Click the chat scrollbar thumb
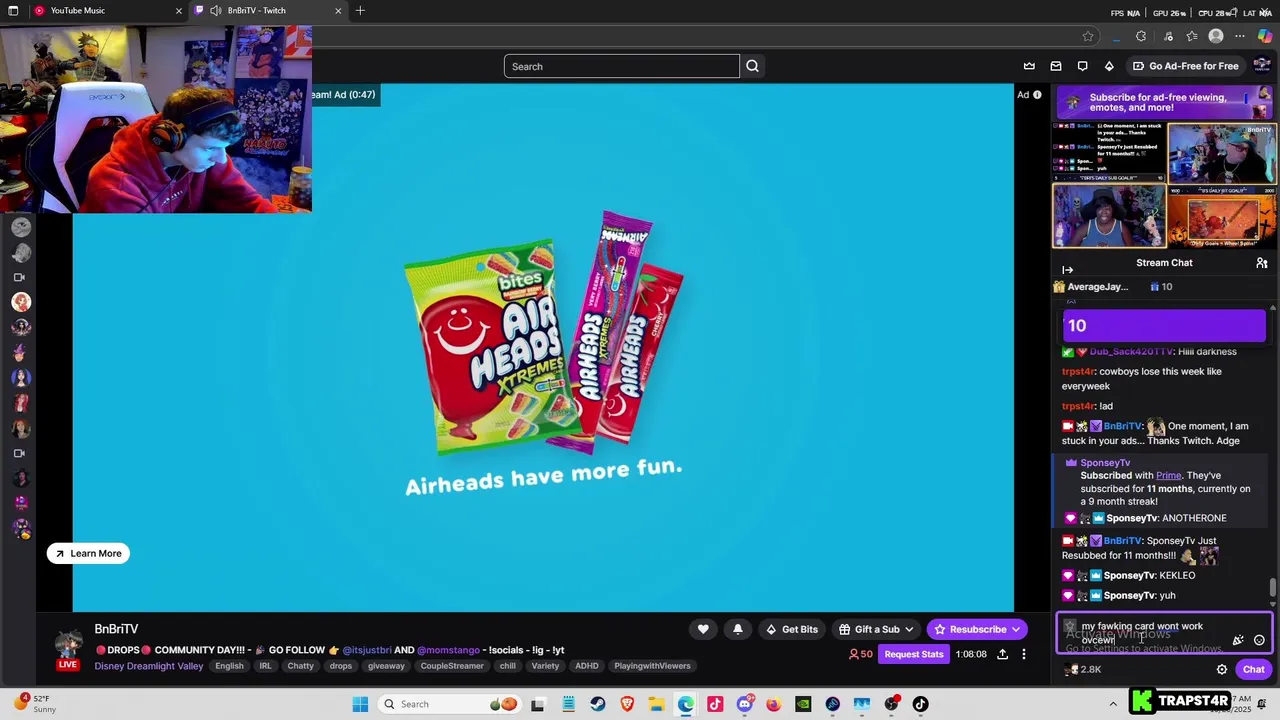Image resolution: width=1280 pixels, height=720 pixels. (x=1273, y=587)
